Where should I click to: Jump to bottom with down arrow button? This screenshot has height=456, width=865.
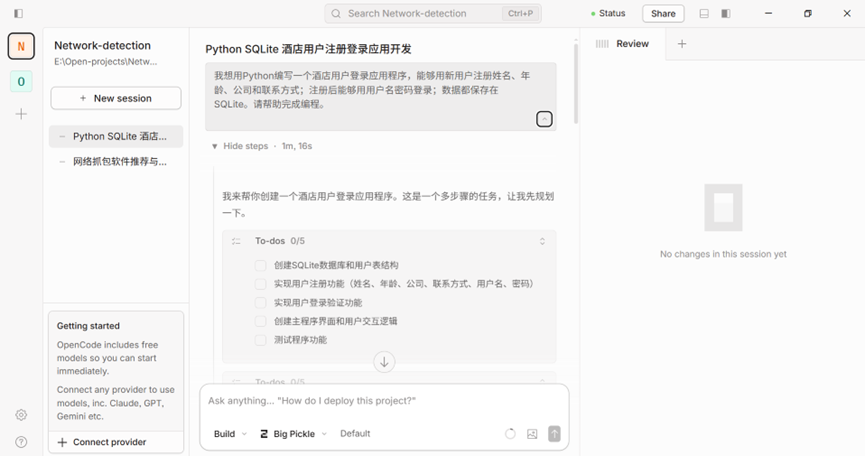384,362
